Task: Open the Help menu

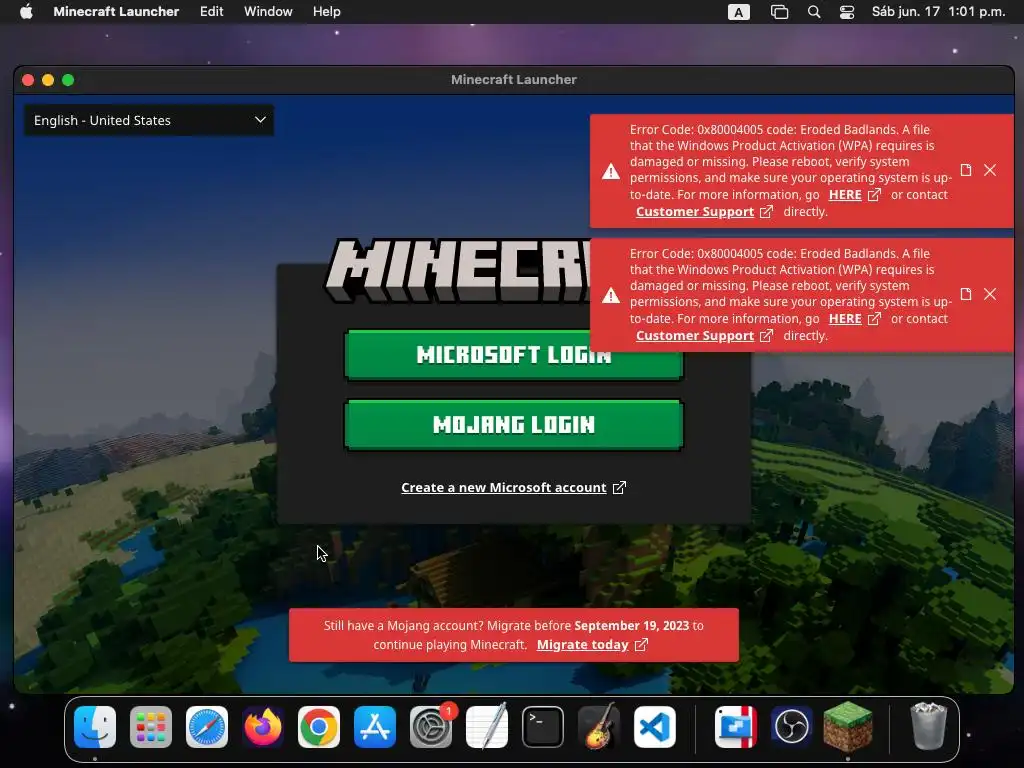Action: click(x=327, y=12)
